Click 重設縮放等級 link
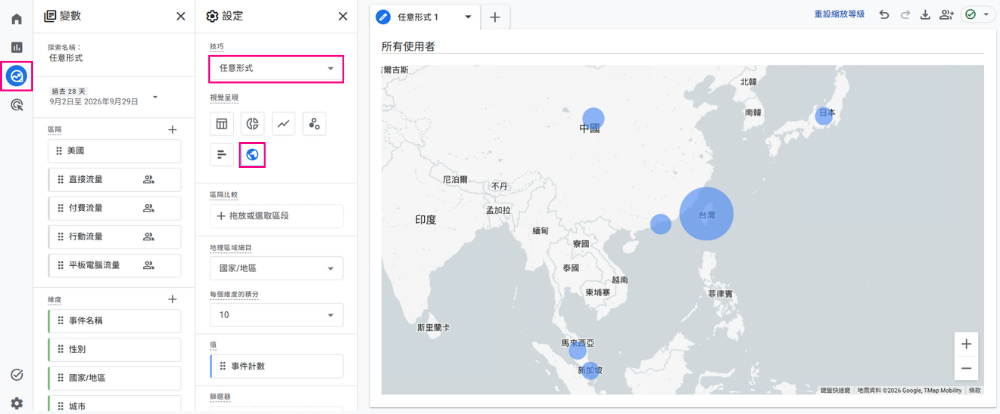Image resolution: width=1000 pixels, height=414 pixels. pos(839,14)
